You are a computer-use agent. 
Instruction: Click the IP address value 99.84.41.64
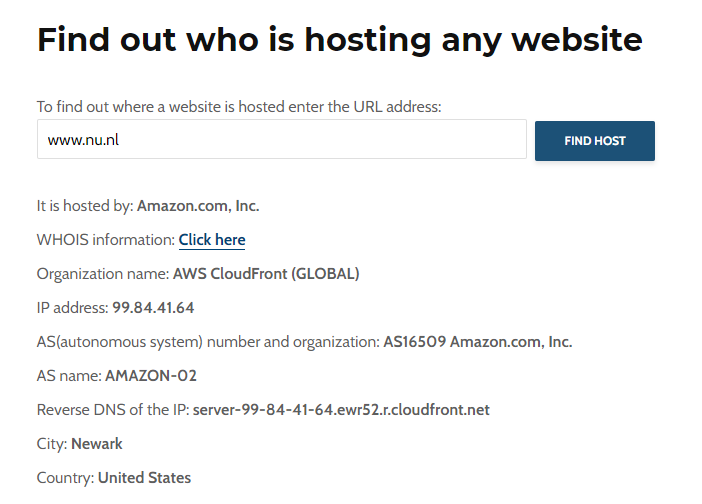(153, 308)
